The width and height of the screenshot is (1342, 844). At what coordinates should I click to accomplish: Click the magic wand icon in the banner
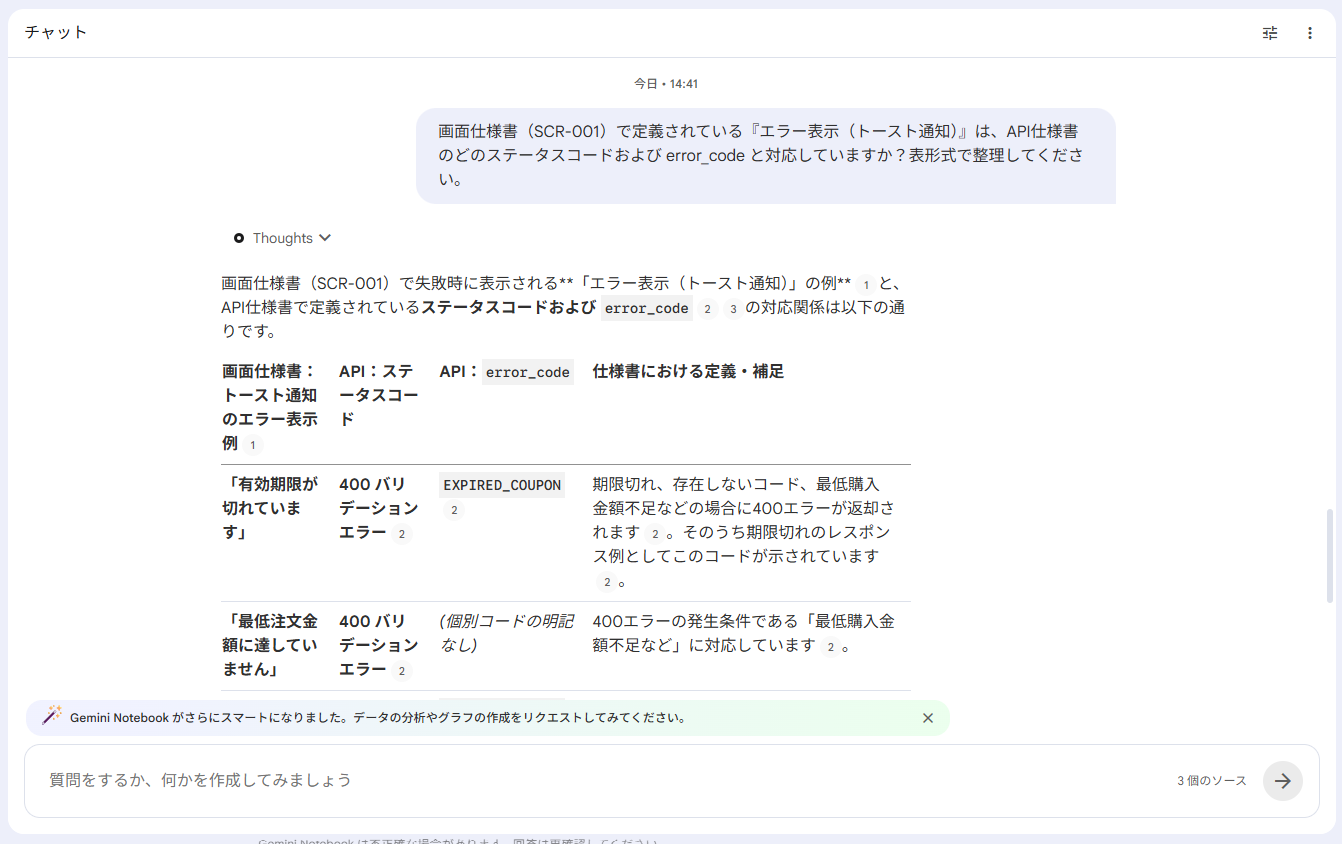(52, 716)
